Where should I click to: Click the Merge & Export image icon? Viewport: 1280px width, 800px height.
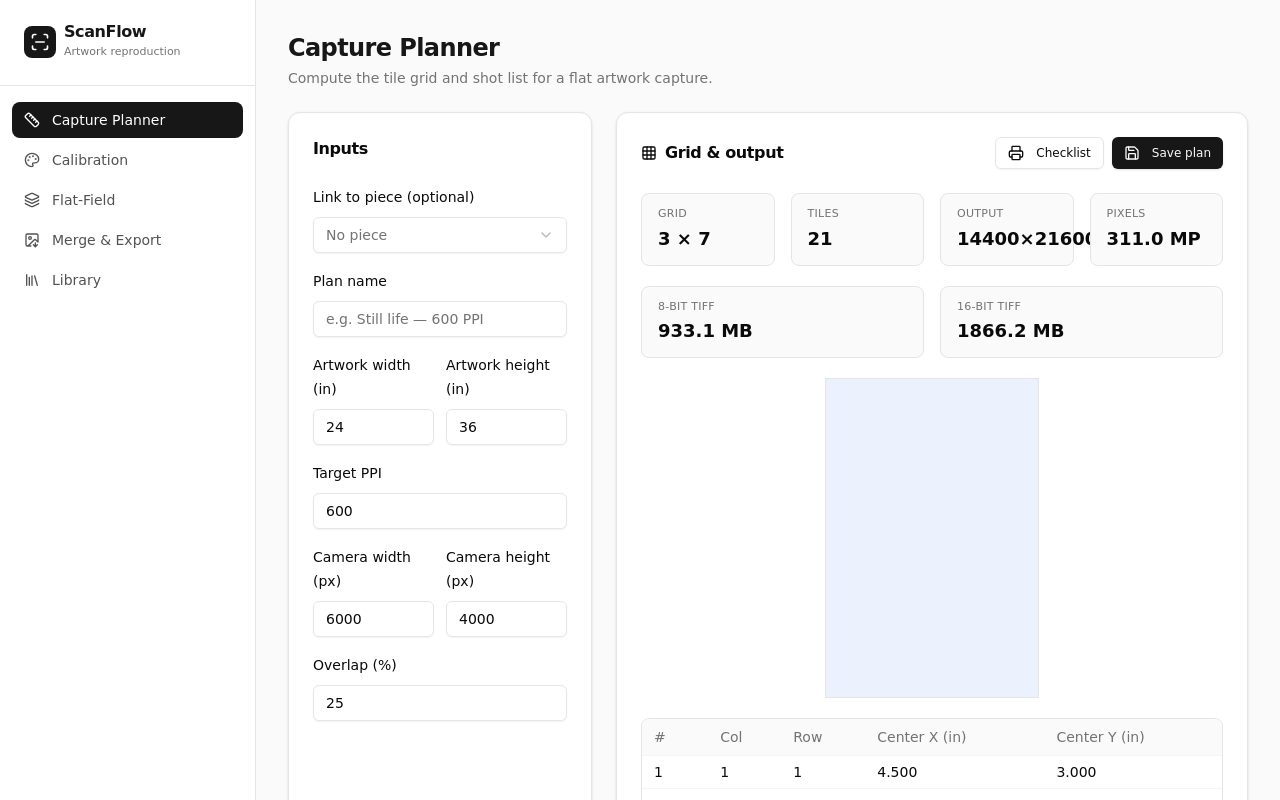(32, 240)
